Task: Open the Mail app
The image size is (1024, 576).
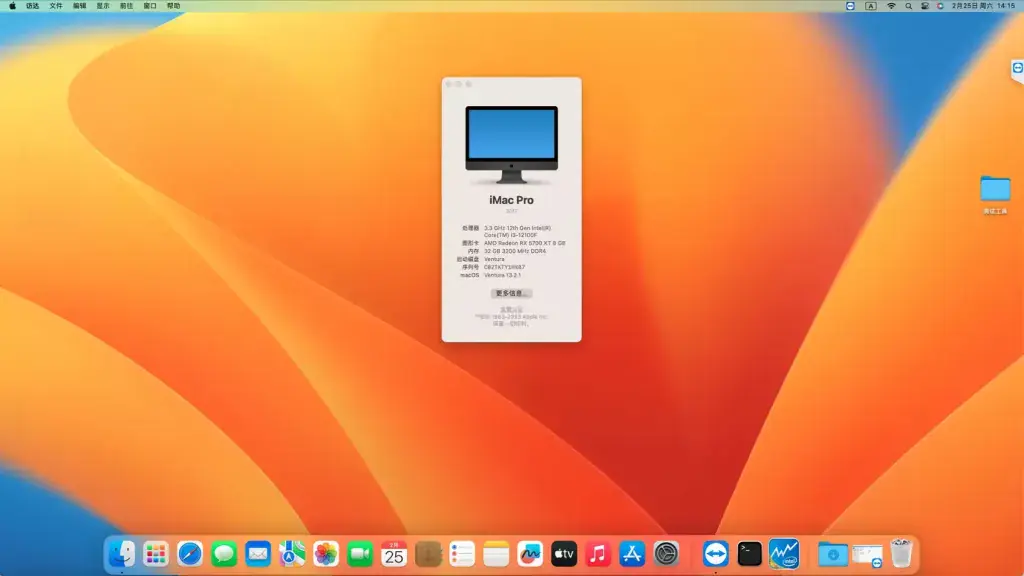Action: pos(258,554)
